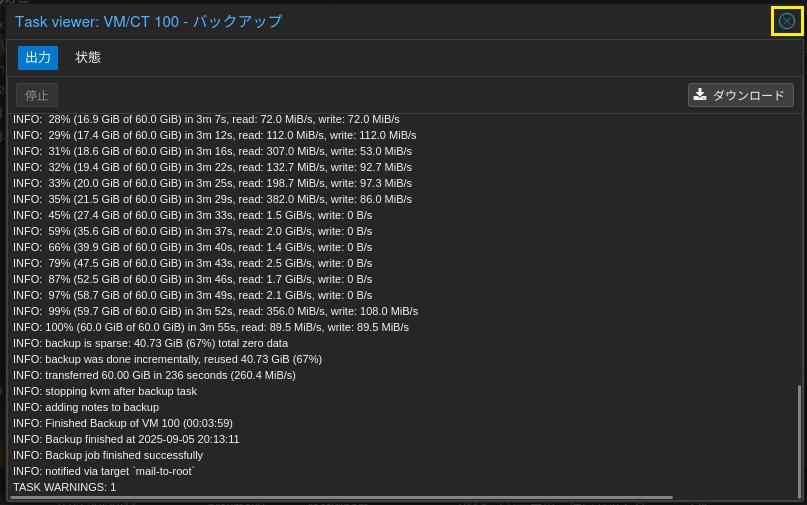Select the 'adding notes to backup' line

[x=86, y=407]
